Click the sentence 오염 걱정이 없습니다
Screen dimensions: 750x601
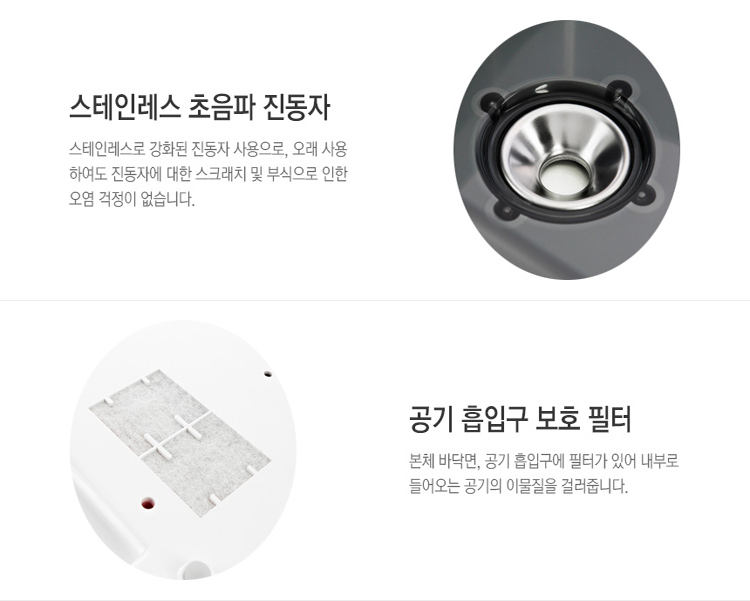coord(132,199)
